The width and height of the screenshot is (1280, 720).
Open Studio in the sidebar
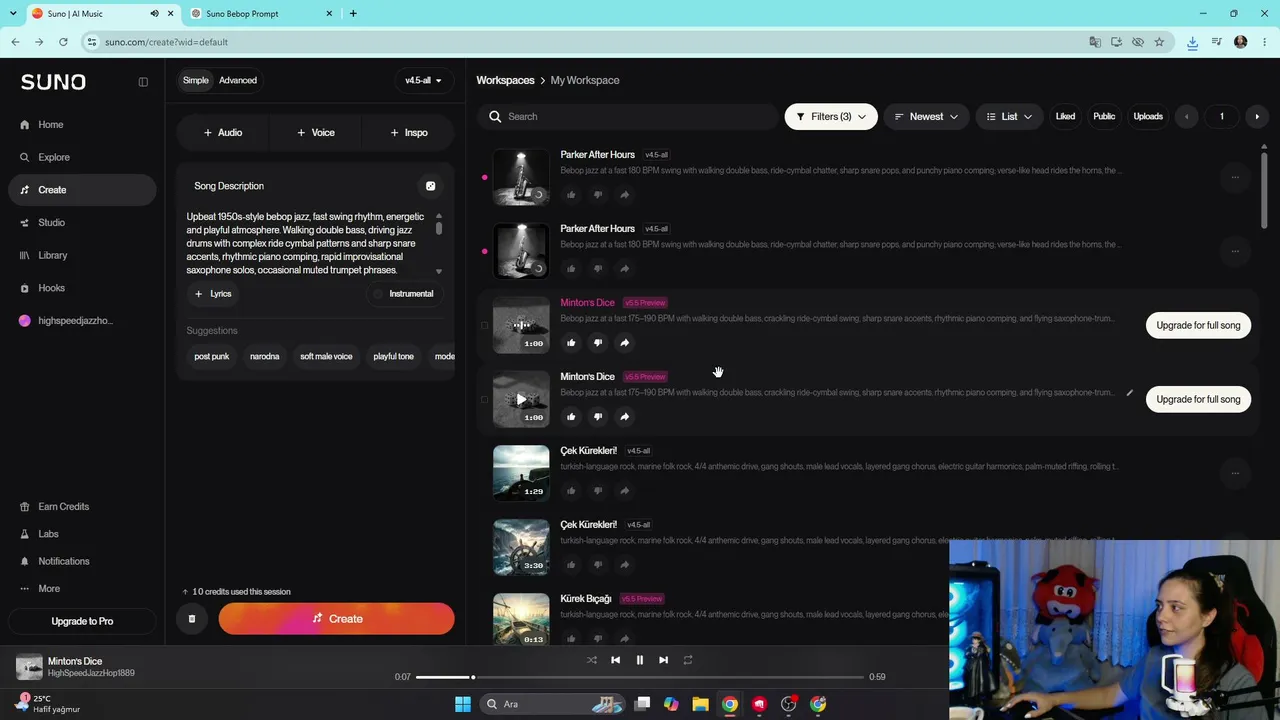point(52,223)
